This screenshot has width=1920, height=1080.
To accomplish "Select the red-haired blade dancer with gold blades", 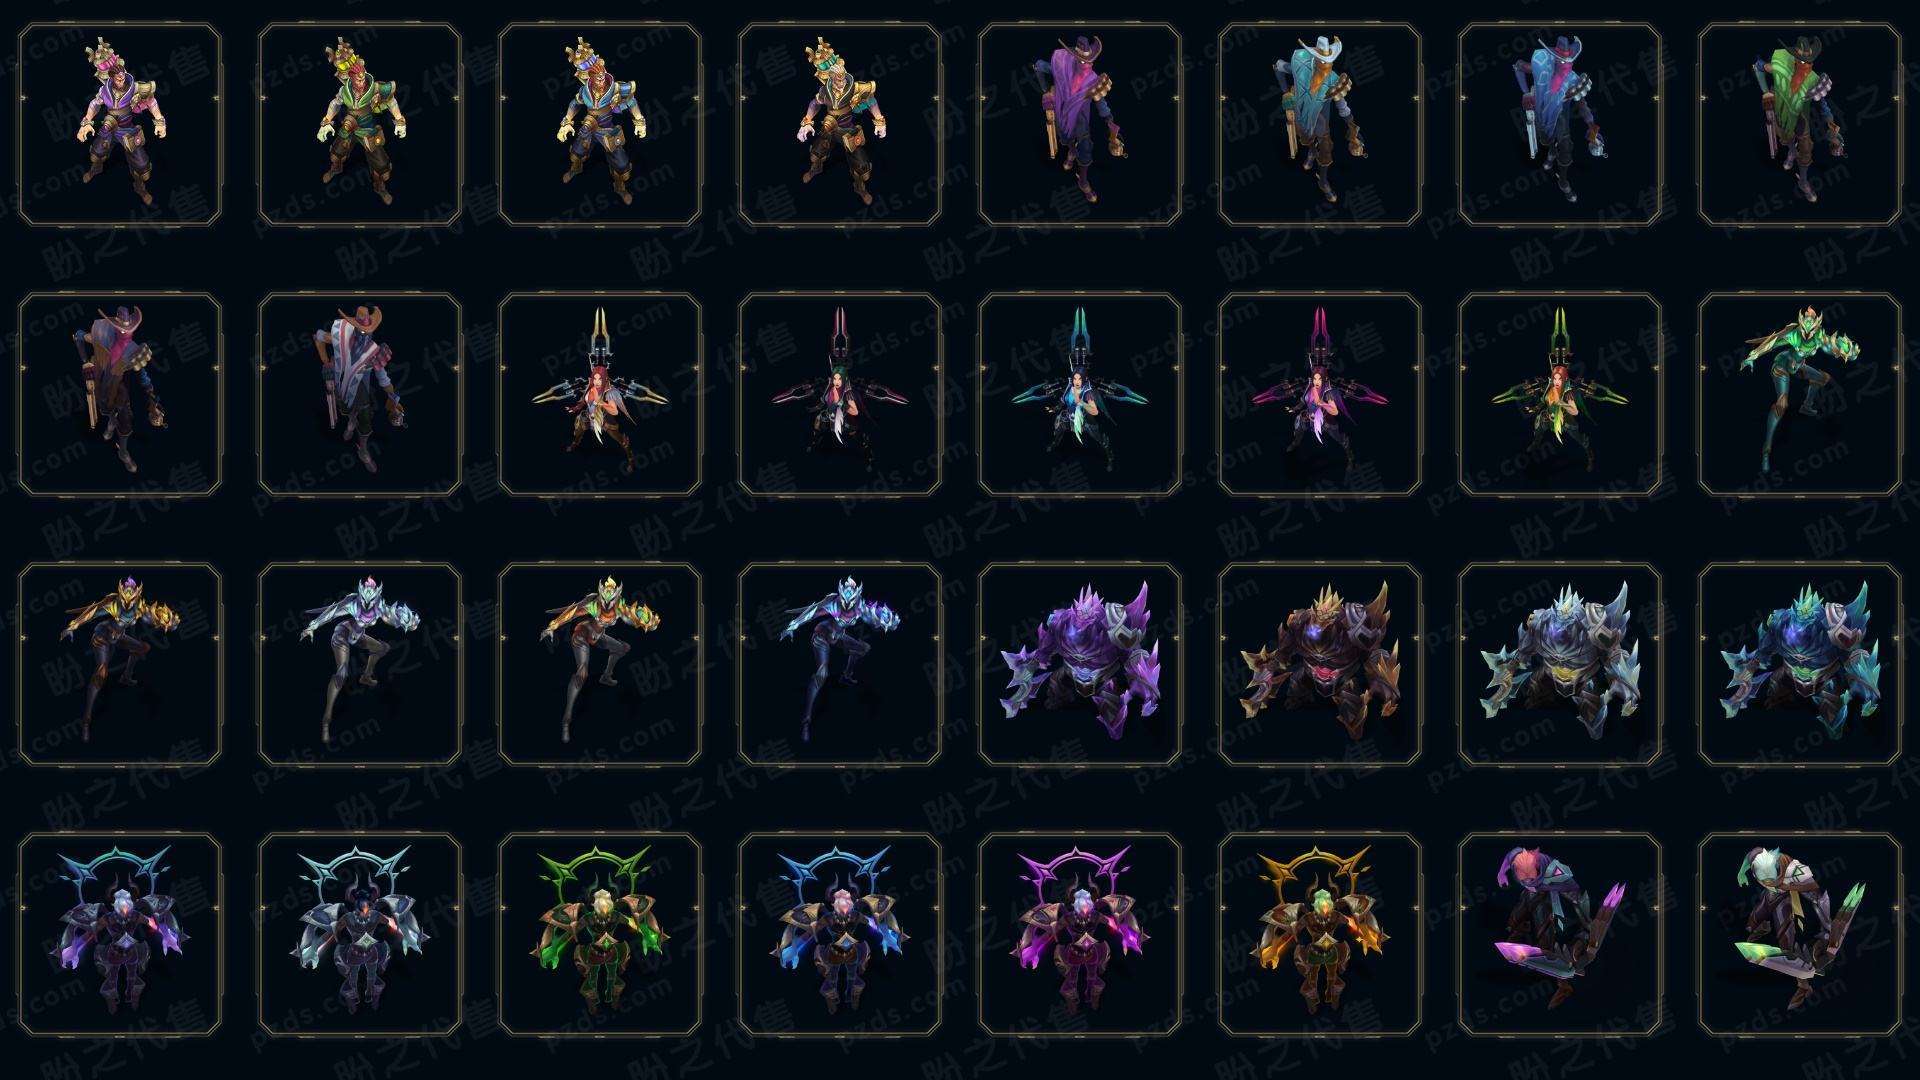I will 600,394.
